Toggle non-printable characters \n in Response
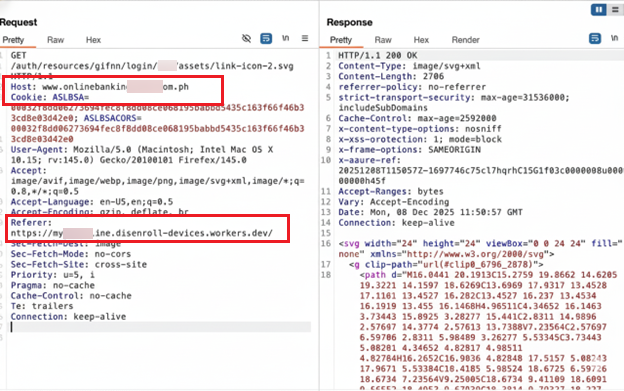624x391 pixels. [x=614, y=38]
